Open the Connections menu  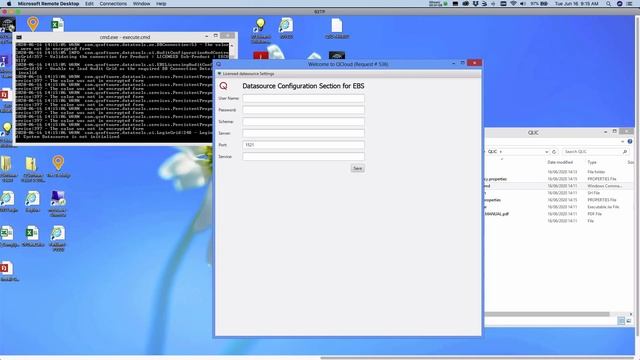pyautogui.click(x=113, y=4)
